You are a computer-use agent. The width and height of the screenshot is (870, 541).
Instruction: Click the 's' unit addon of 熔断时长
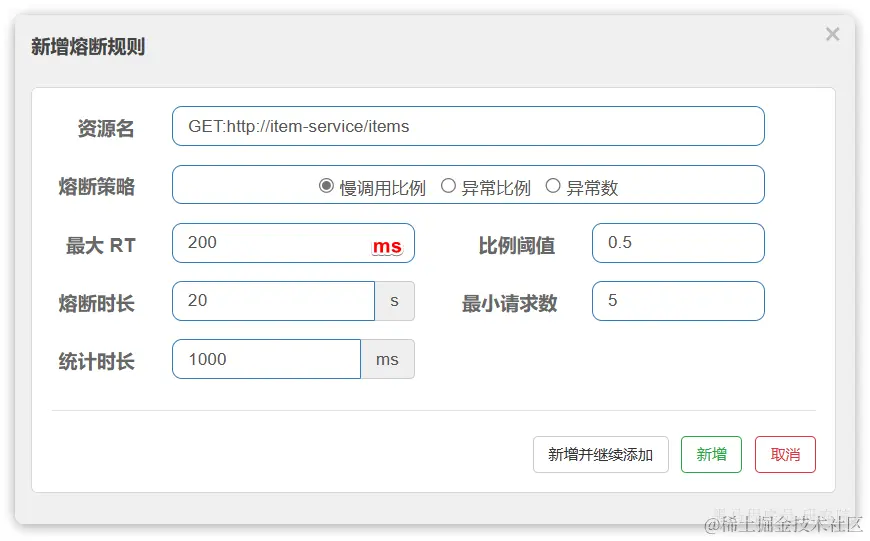coord(394,301)
